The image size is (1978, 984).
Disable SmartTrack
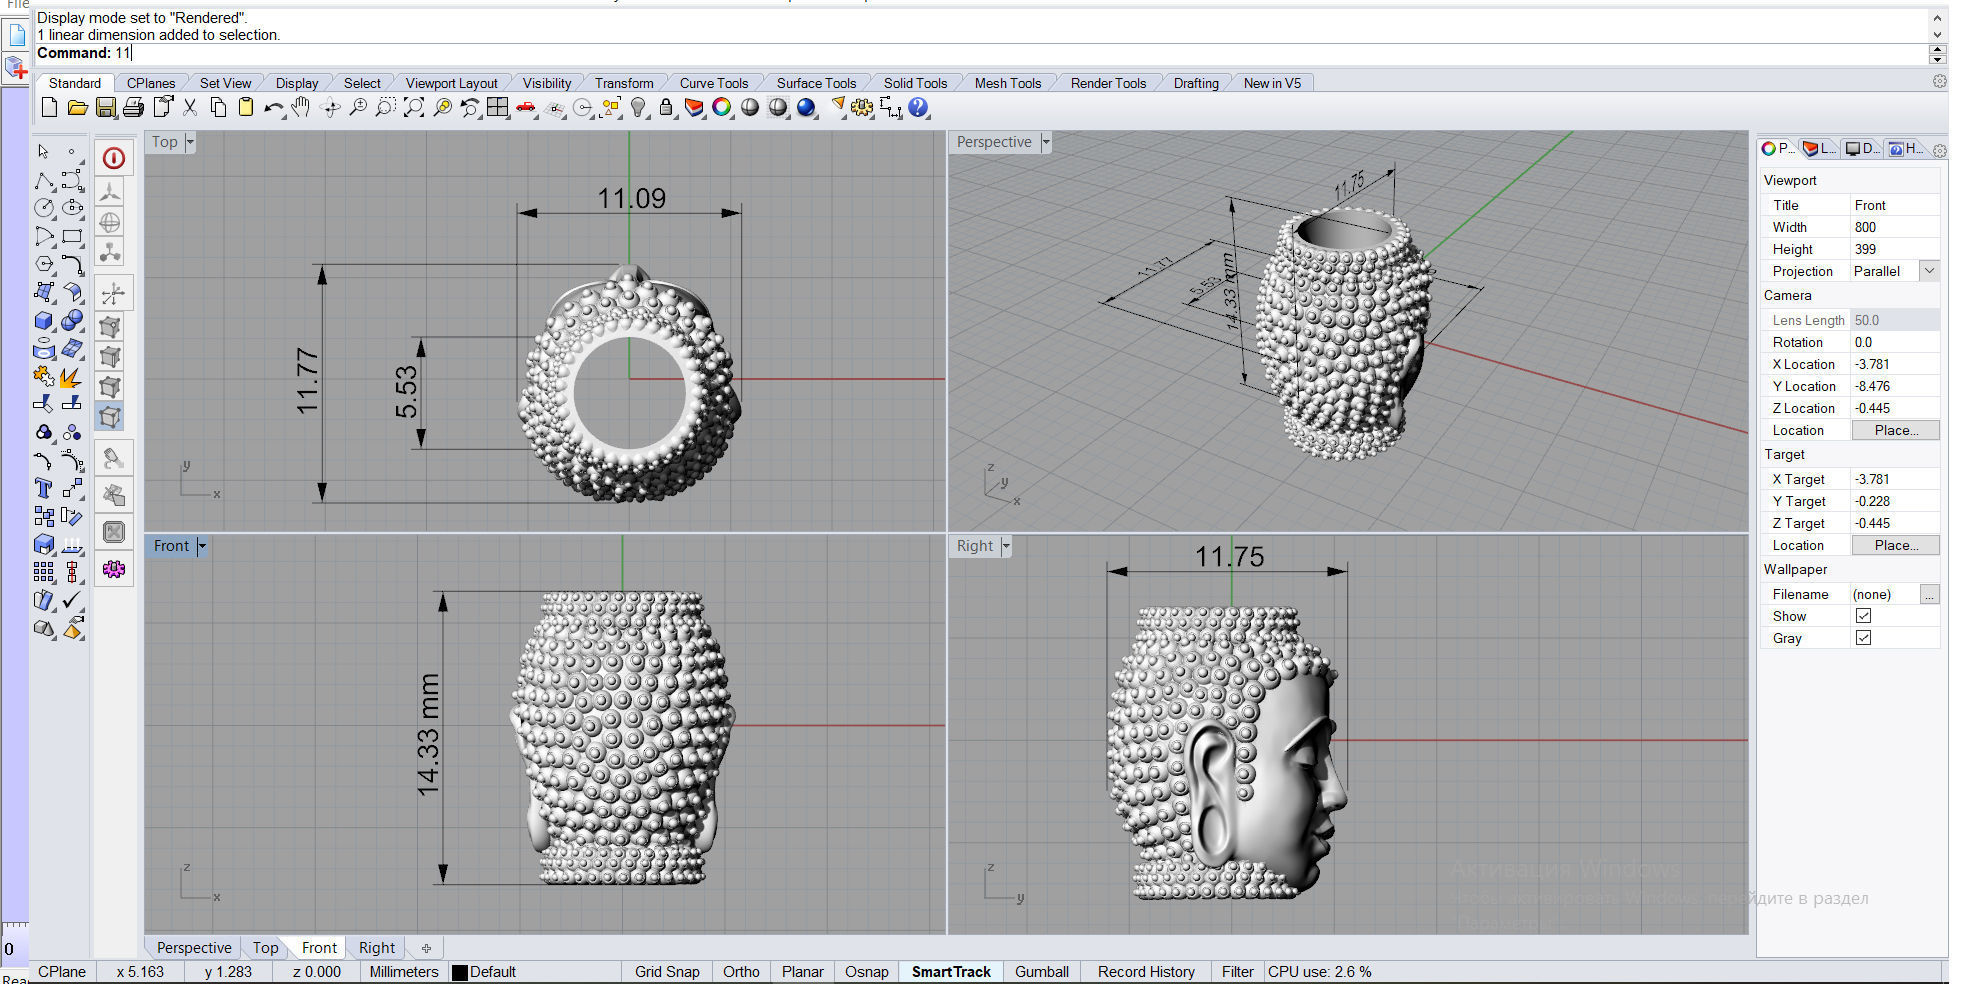point(951,971)
